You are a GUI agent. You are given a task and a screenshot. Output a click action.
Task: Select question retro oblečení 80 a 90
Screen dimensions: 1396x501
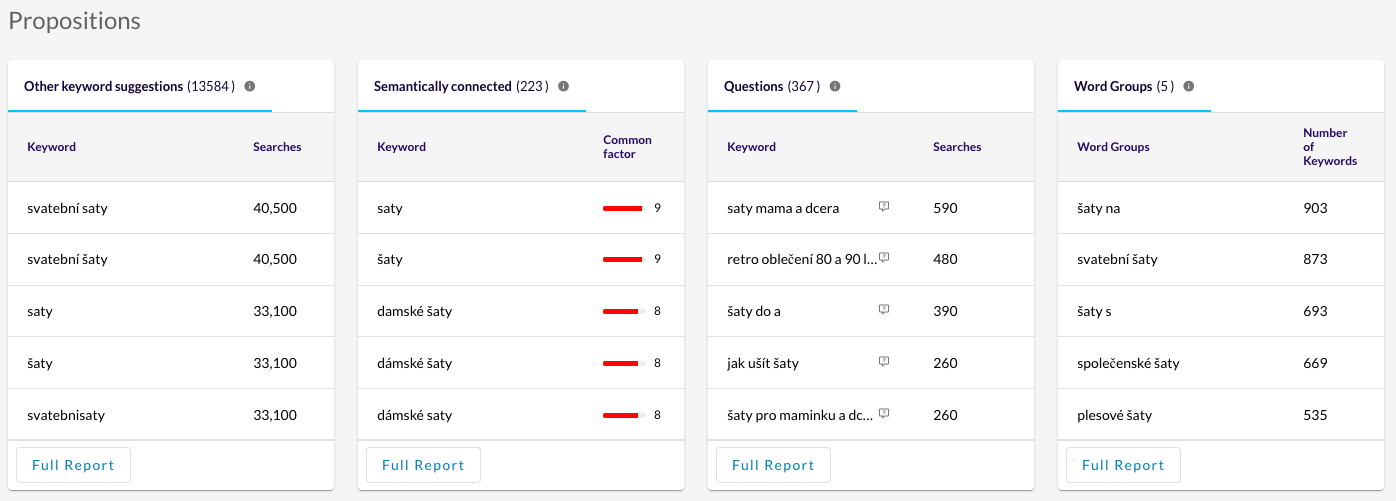point(802,259)
